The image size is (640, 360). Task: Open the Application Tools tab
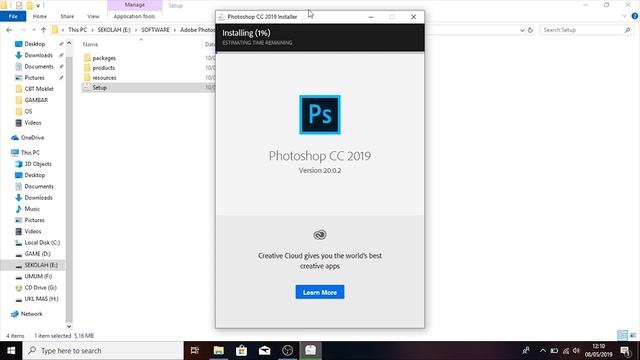[x=134, y=16]
